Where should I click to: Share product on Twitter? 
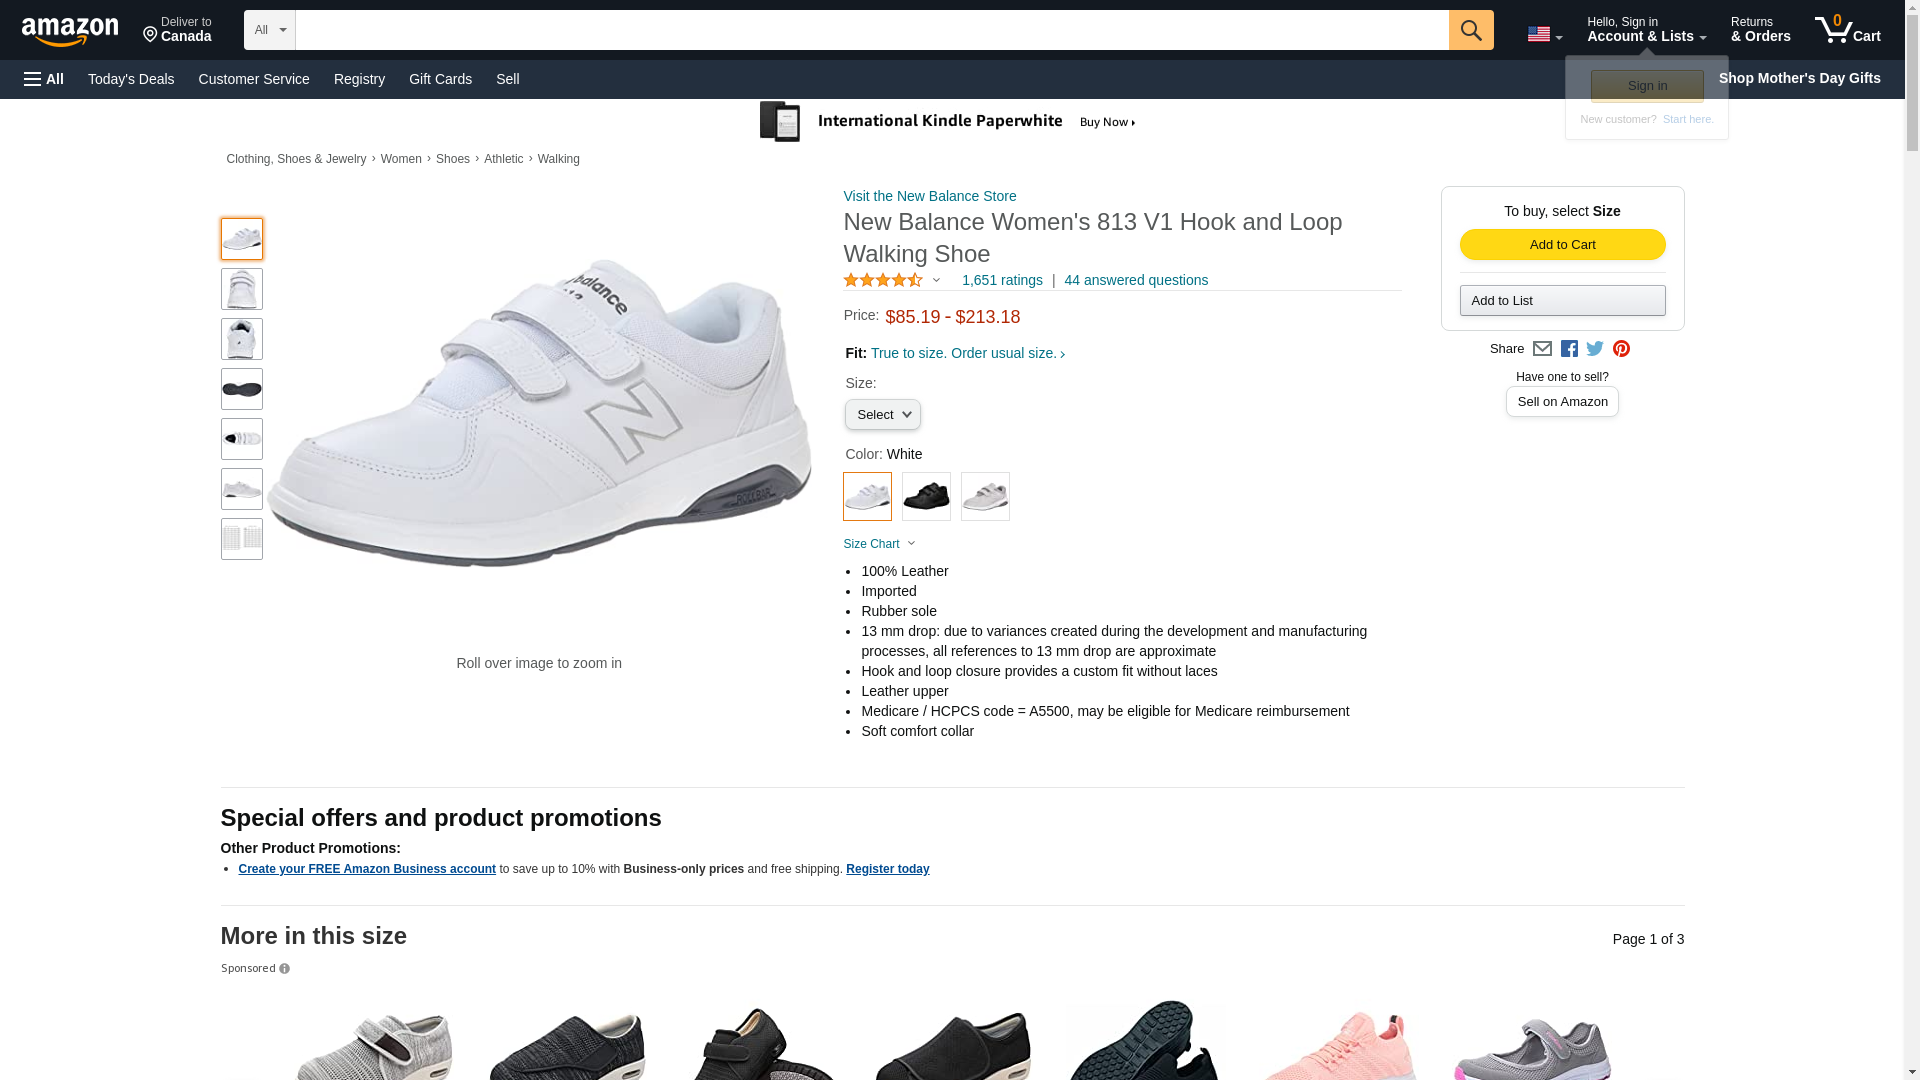(x=1595, y=349)
